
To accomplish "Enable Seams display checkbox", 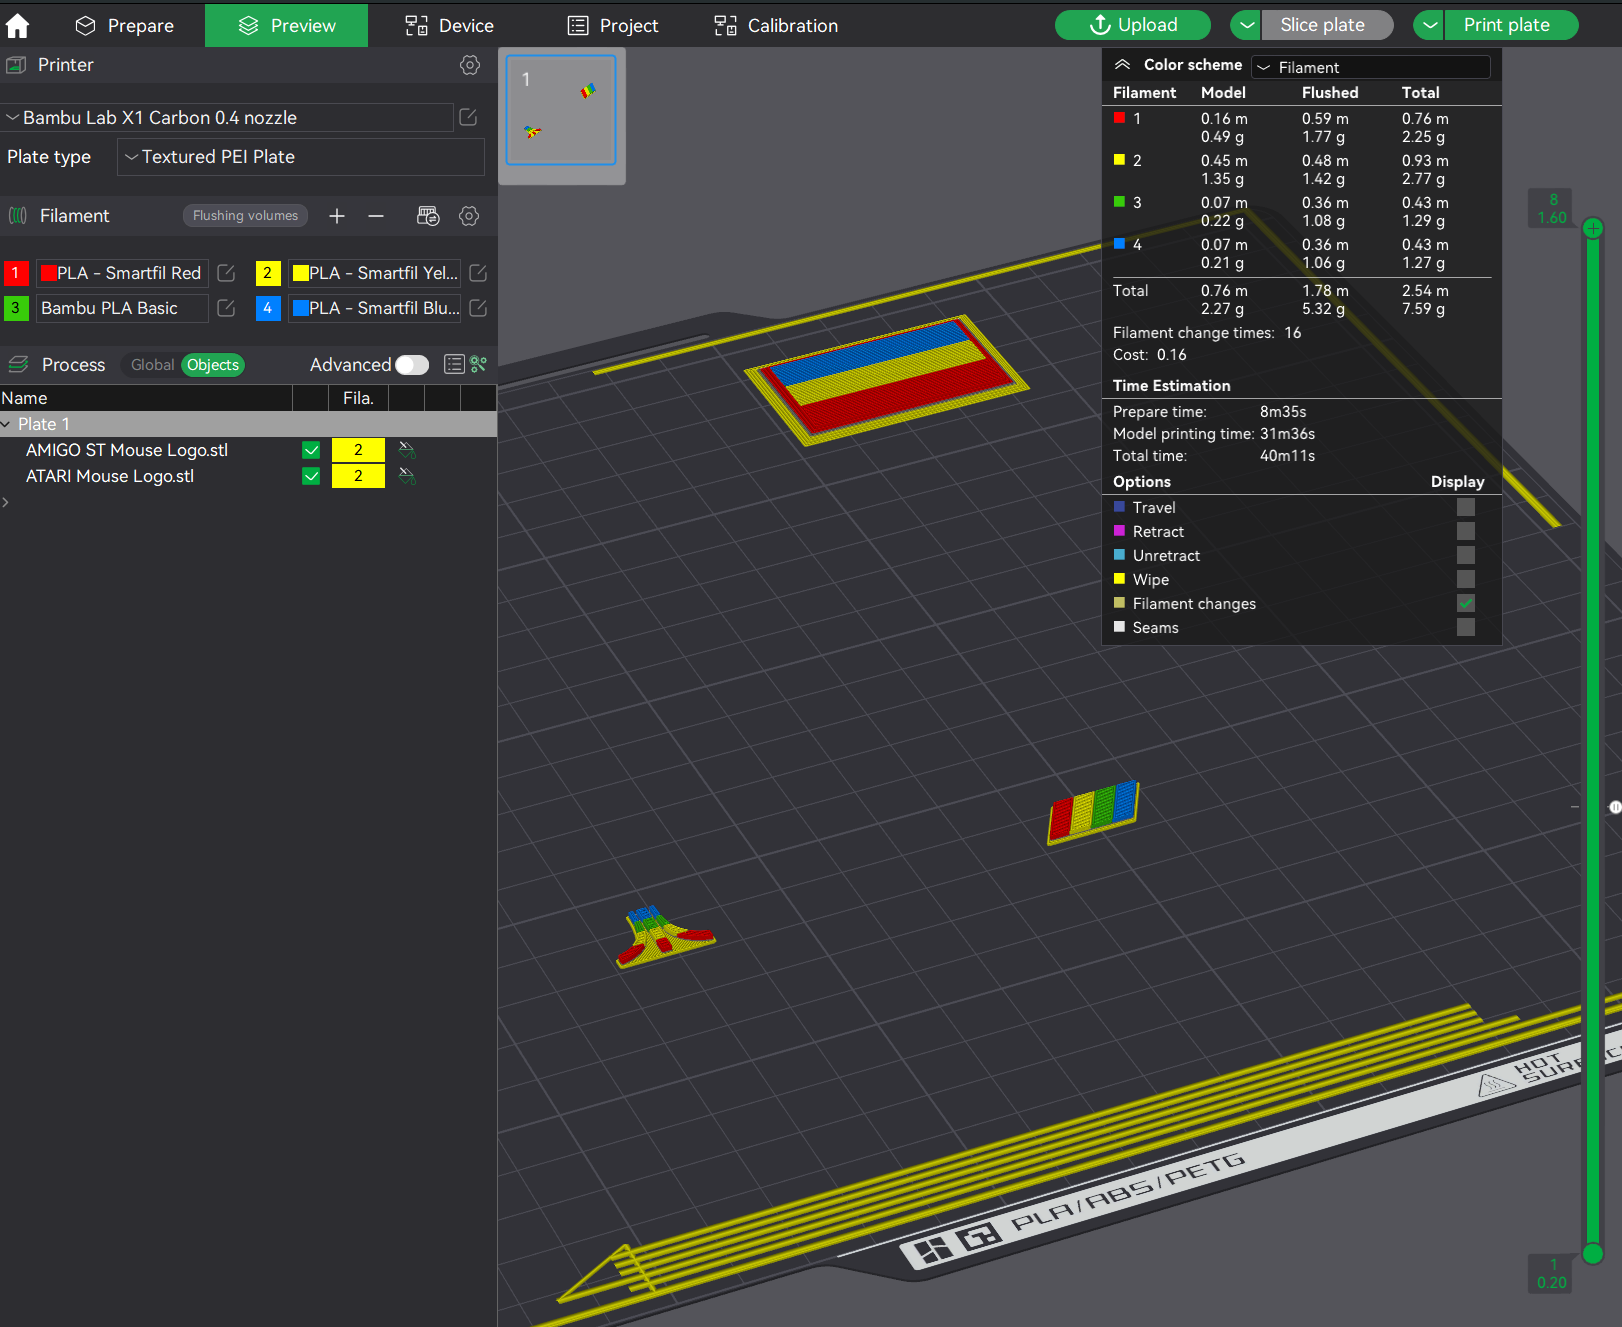I will click(1466, 627).
